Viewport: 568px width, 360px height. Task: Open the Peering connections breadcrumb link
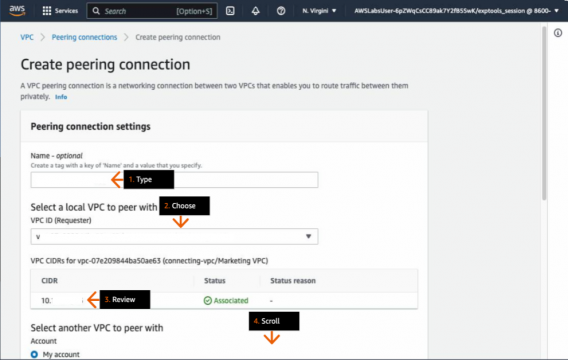point(84,37)
